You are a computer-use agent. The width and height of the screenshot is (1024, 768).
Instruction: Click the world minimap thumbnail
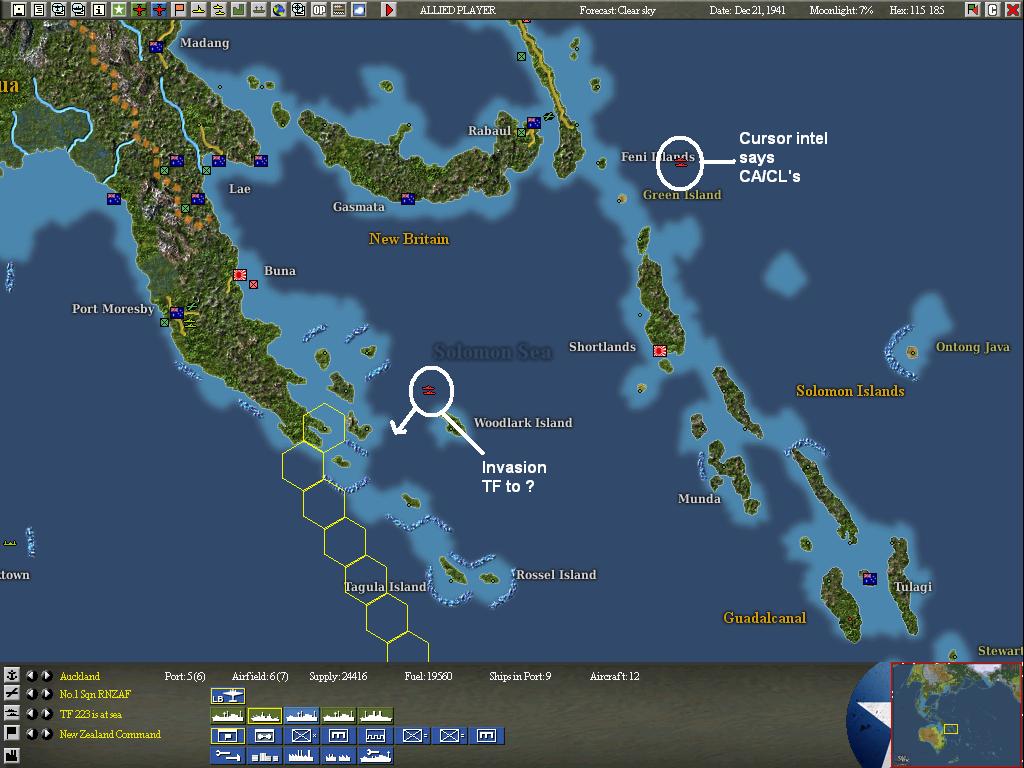(x=955, y=715)
